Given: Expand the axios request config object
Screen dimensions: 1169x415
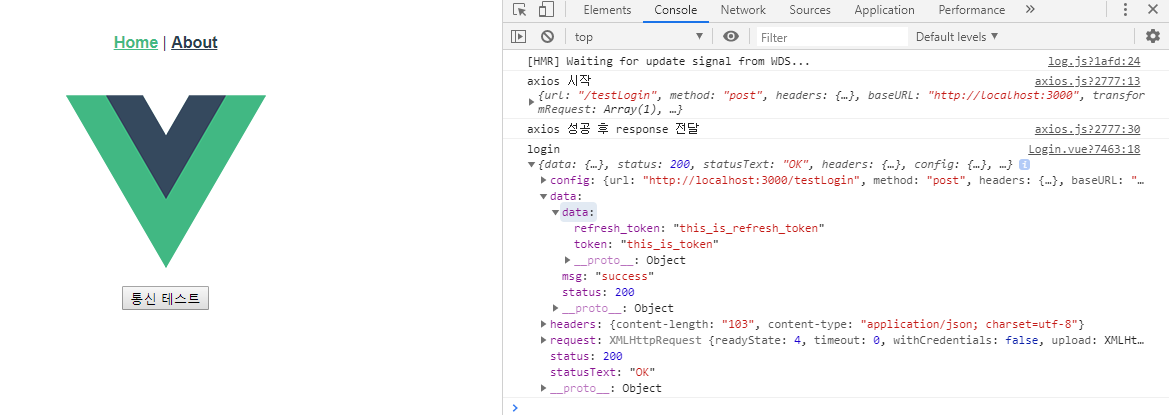Looking at the screenshot, I should tap(531, 102).
